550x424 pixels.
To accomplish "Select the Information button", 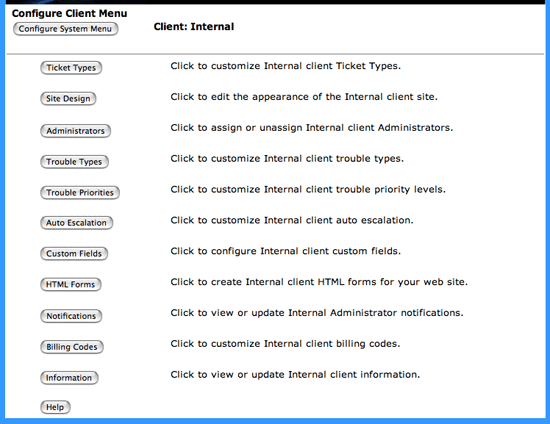I will [x=69, y=378].
